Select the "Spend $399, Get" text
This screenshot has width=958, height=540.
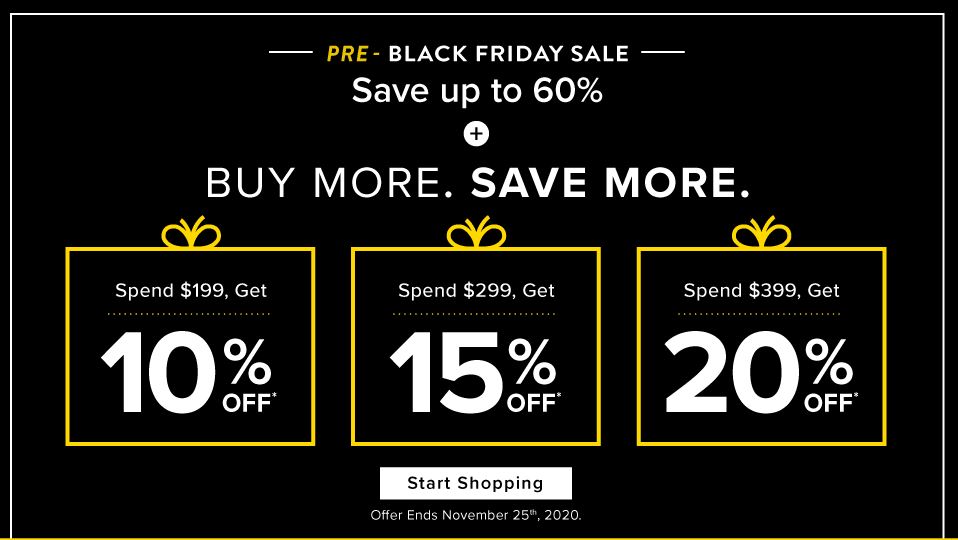[761, 291]
